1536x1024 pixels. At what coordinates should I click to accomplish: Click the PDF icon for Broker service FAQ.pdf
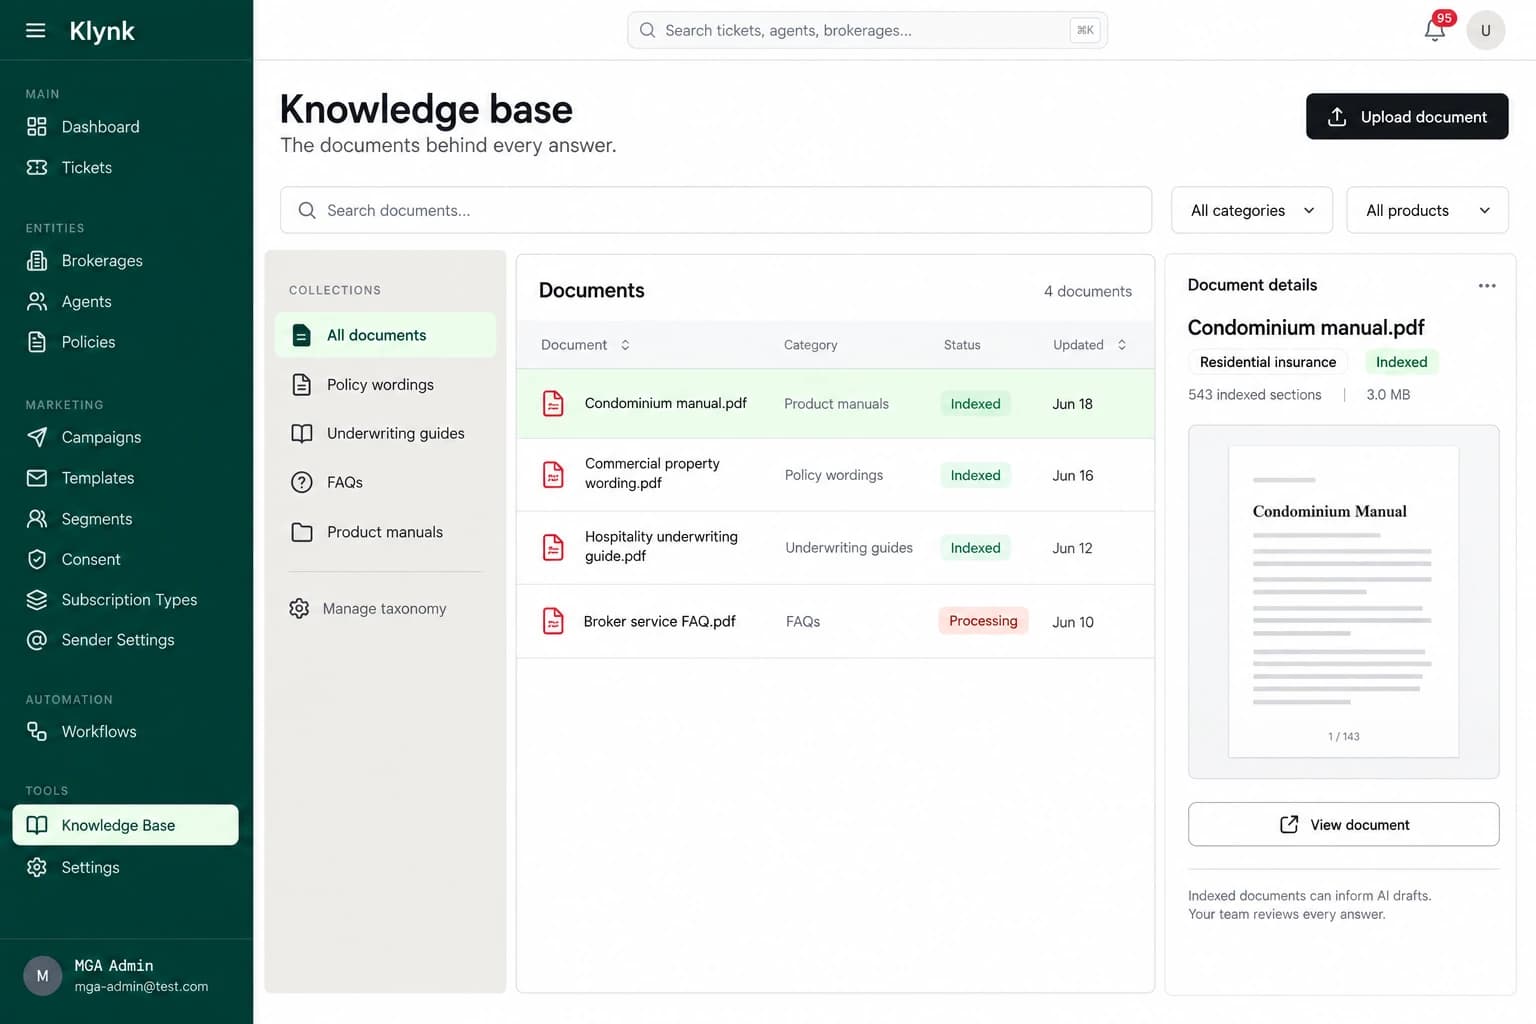(553, 621)
